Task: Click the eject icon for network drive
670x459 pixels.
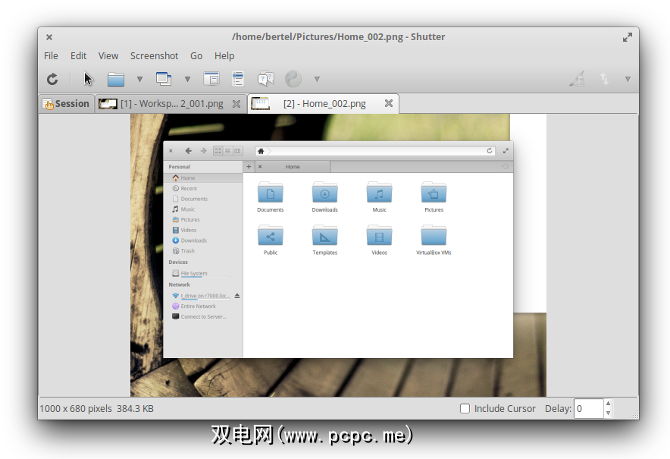Action: (x=237, y=296)
